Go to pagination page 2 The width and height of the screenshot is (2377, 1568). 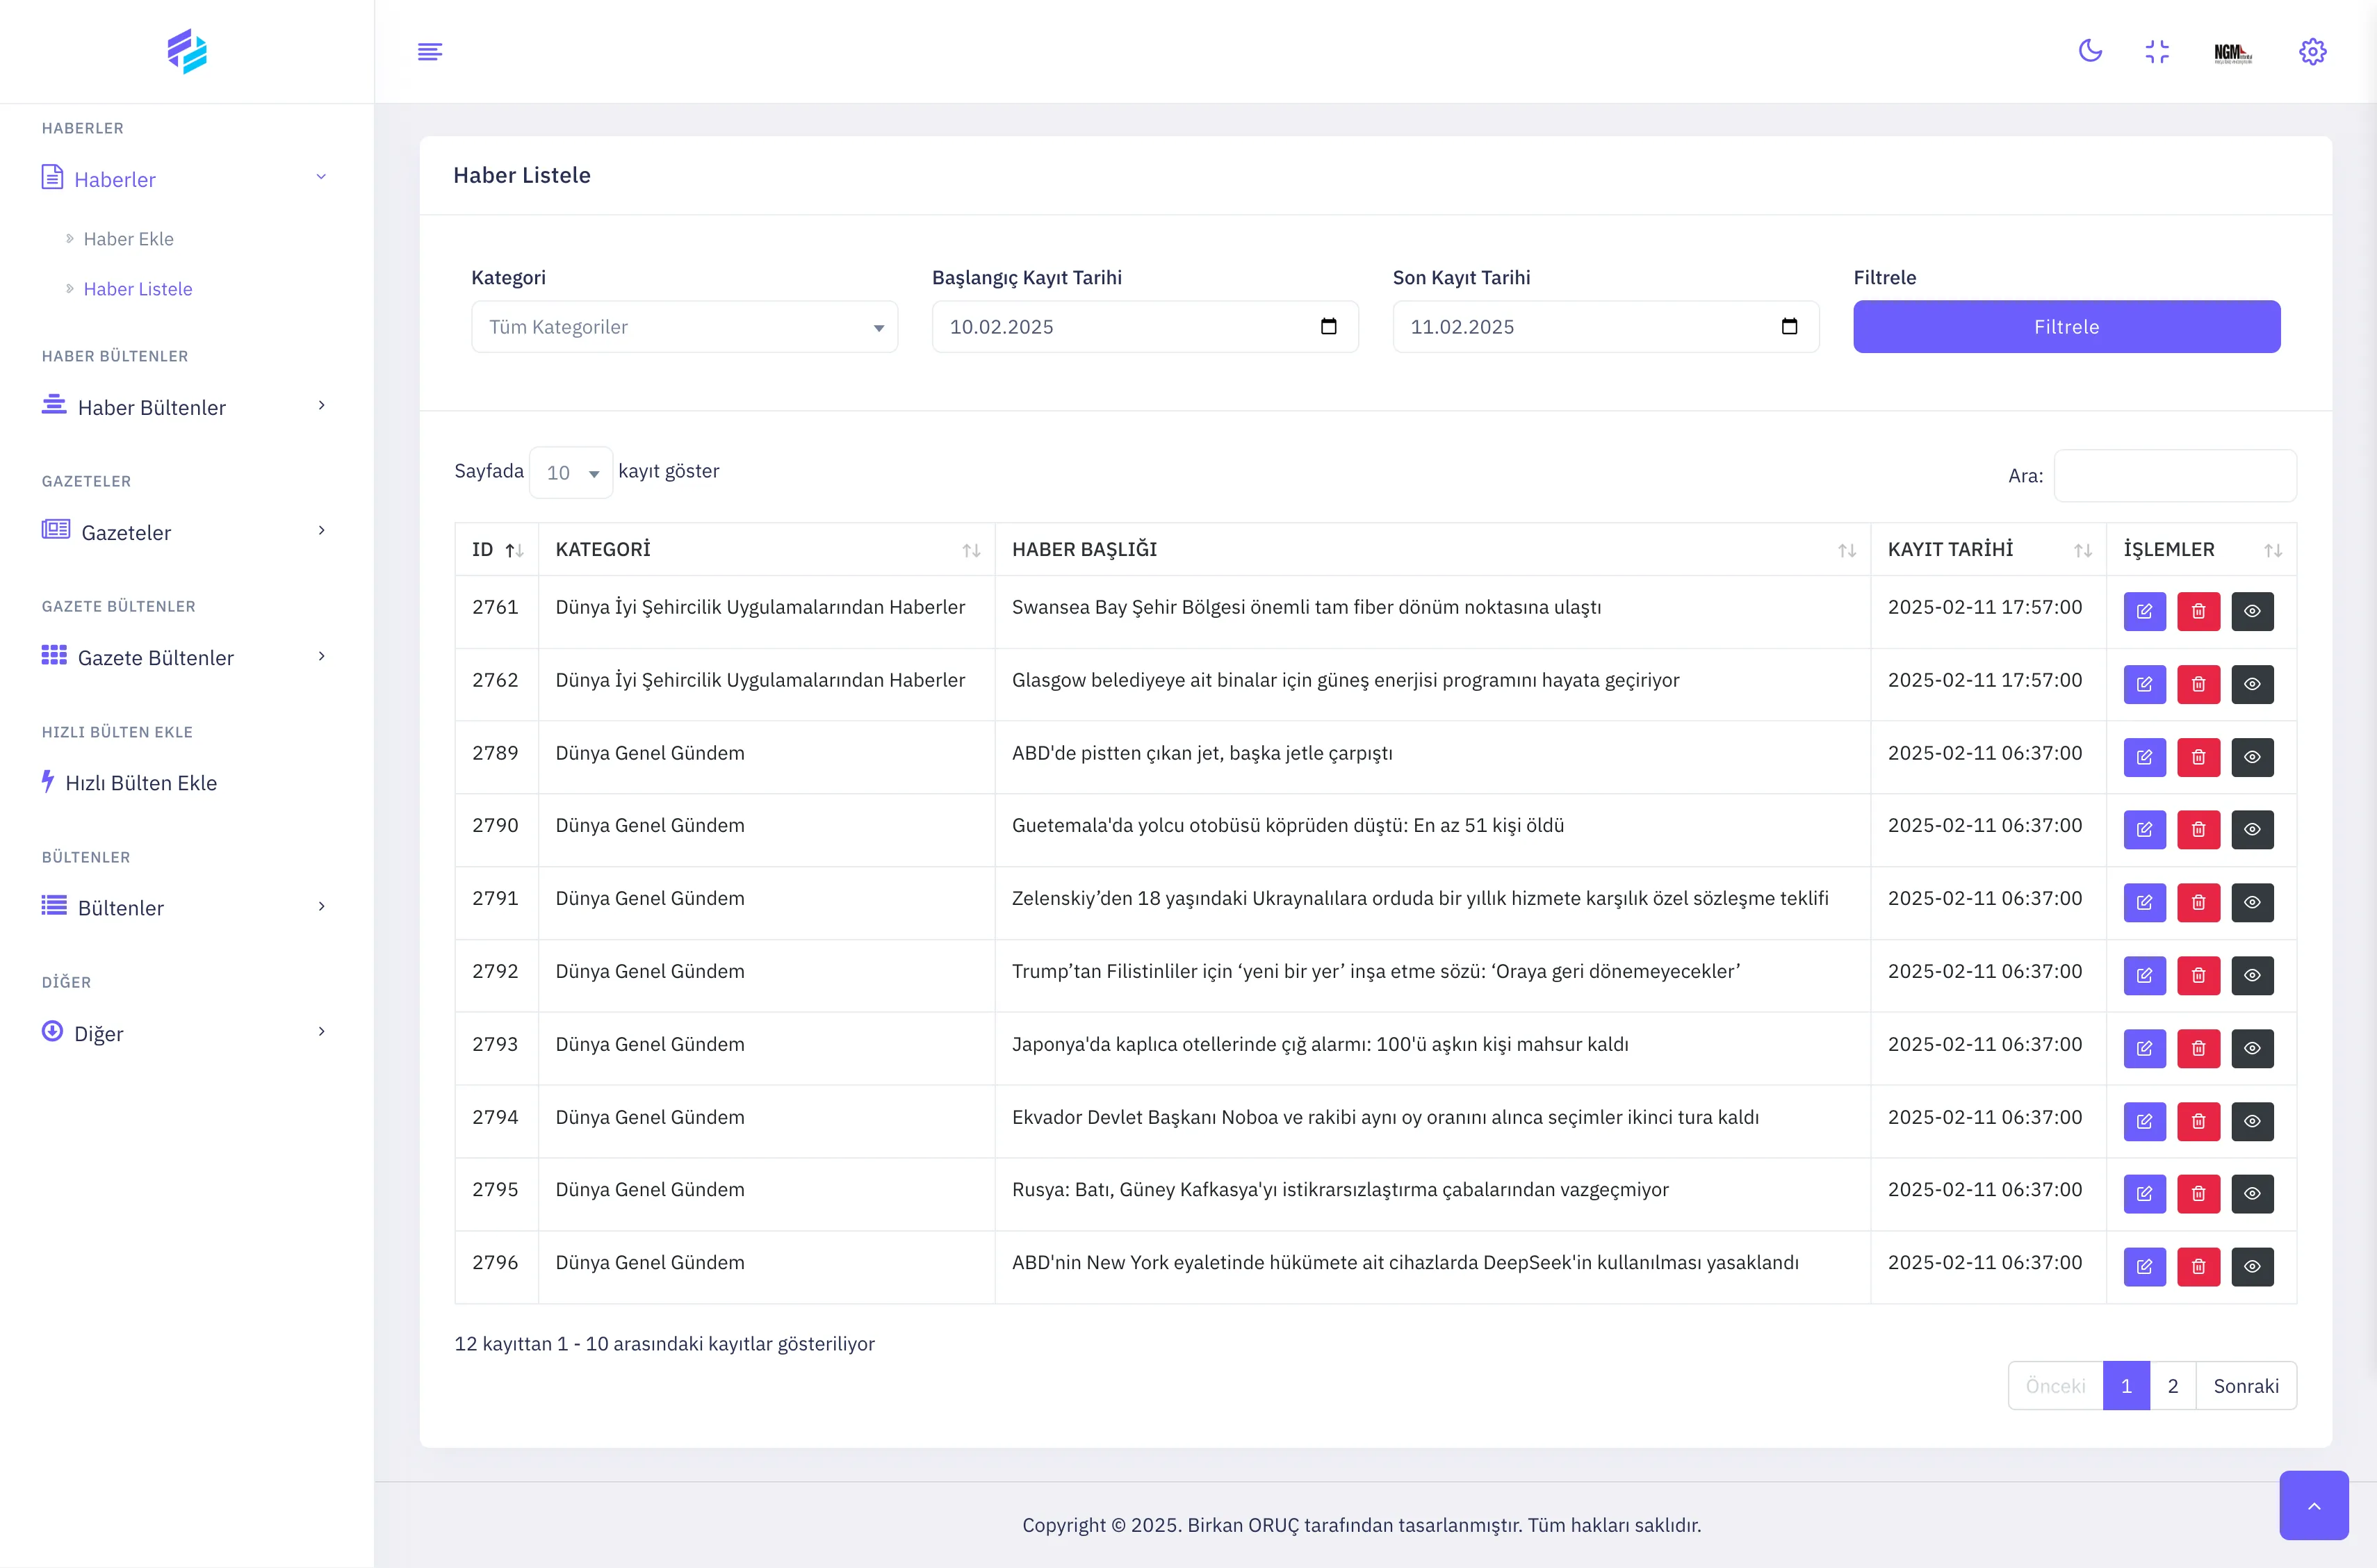pos(2172,1386)
